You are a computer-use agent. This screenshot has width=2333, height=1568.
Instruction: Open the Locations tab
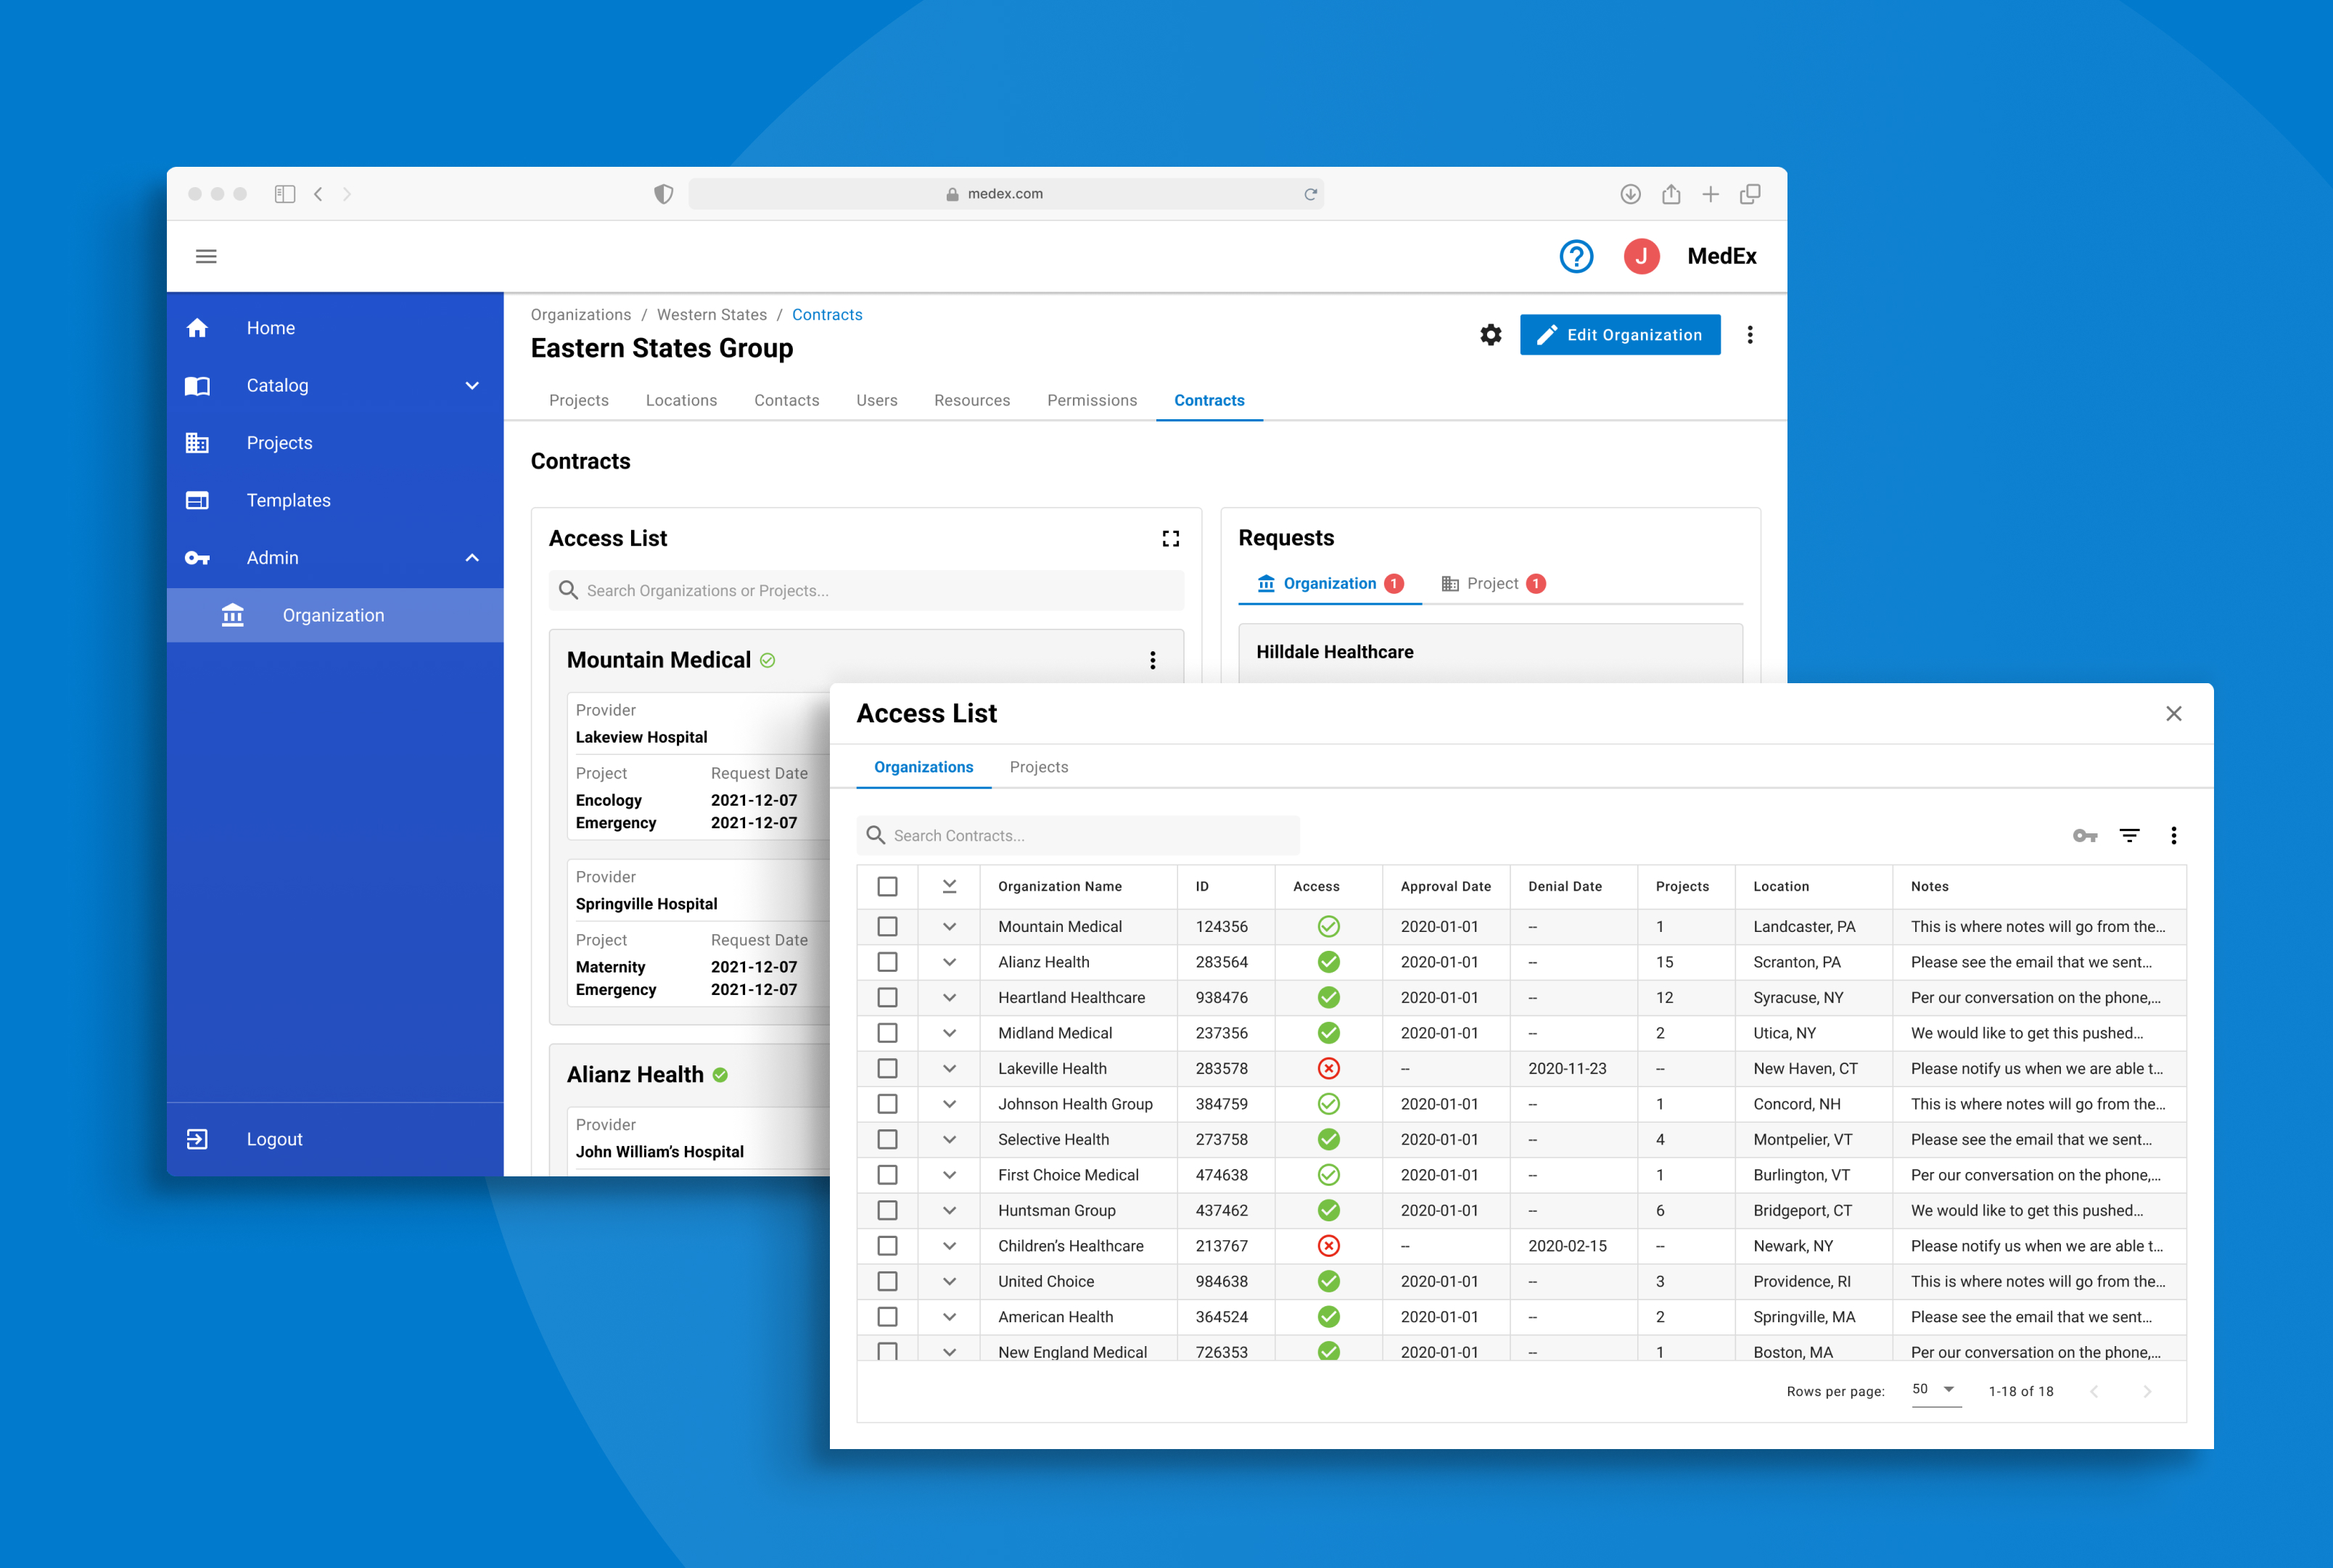(680, 400)
